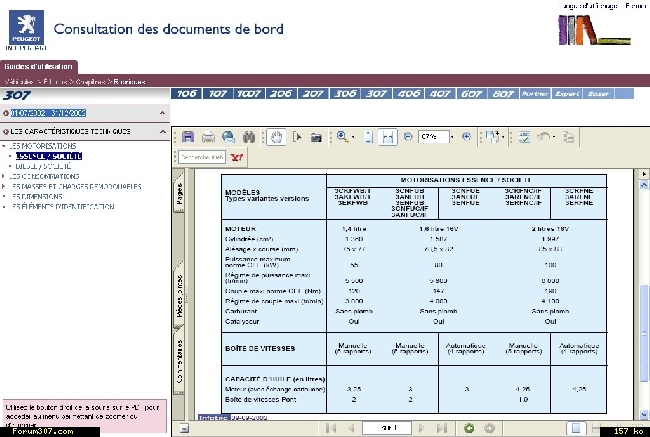Image resolution: width=650 pixels, height=437 pixels.
Task: Open Les dimensions tree item
Action: pos(37,197)
